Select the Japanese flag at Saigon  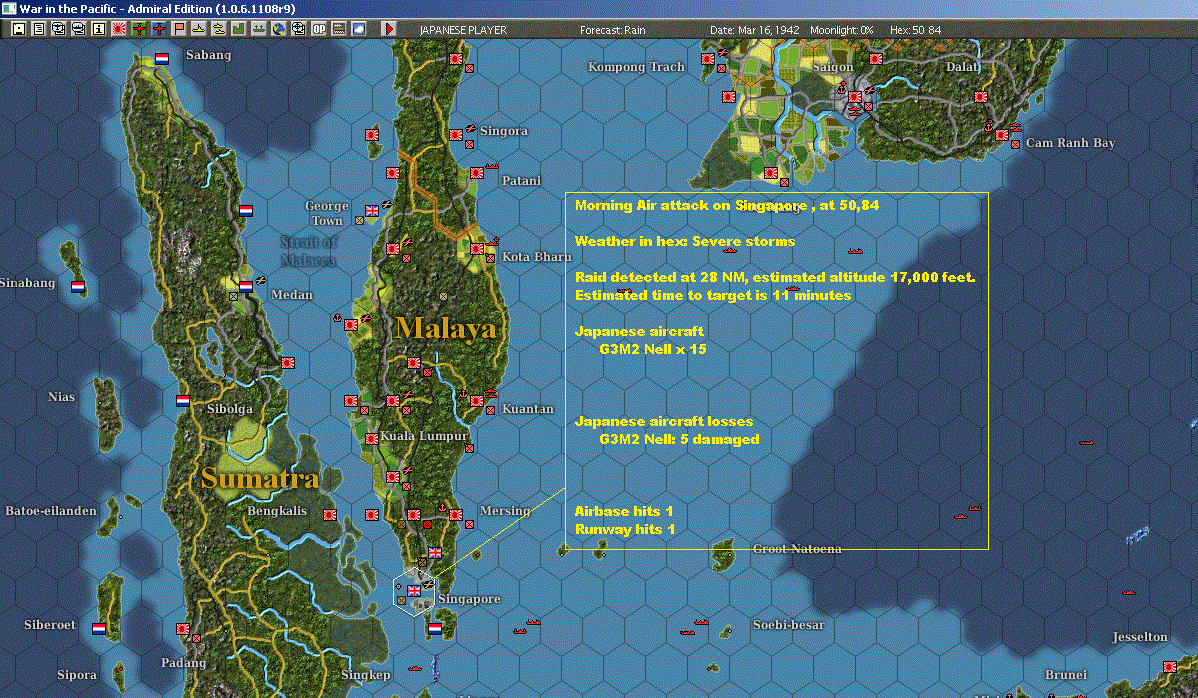(x=855, y=97)
